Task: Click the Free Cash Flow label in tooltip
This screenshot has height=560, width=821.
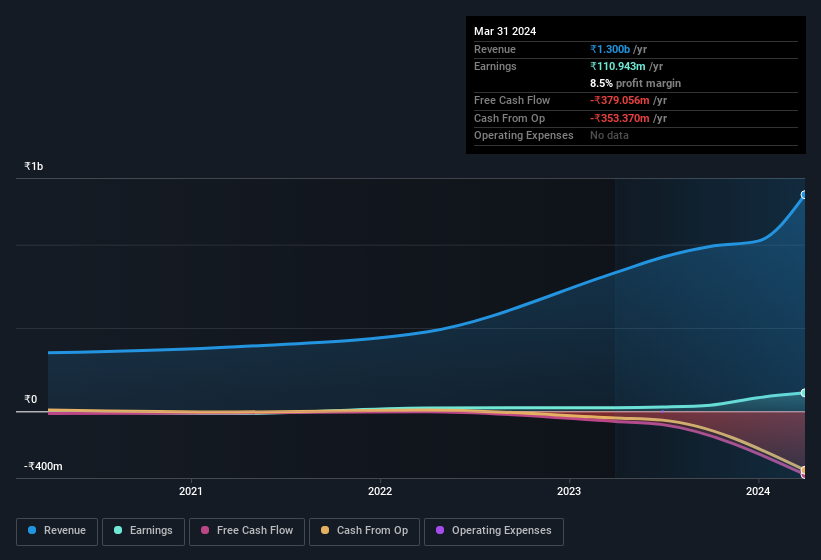Action: 512,100
